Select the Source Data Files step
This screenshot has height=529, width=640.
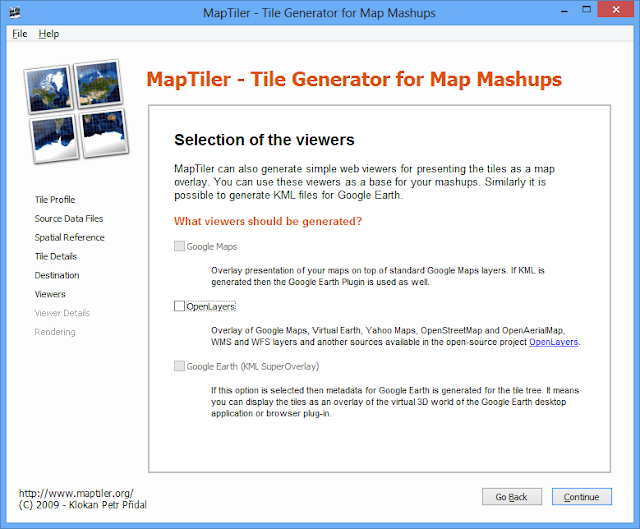pyautogui.click(x=69, y=219)
